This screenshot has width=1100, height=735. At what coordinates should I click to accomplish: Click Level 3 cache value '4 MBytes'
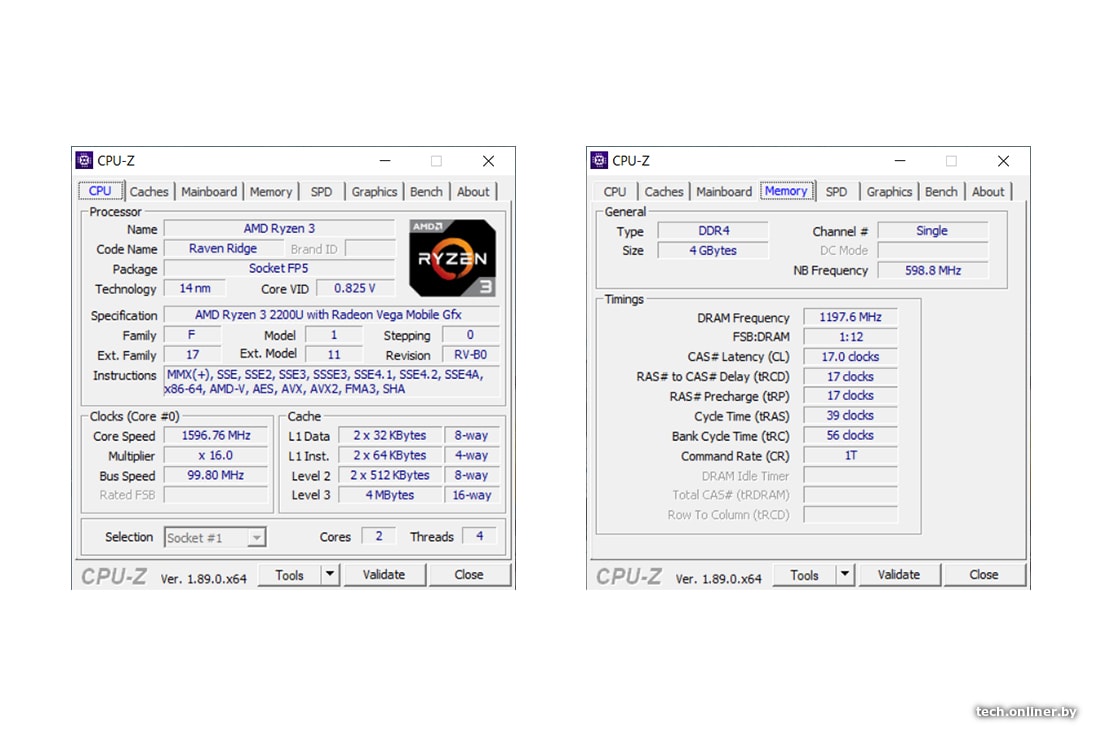click(x=390, y=495)
